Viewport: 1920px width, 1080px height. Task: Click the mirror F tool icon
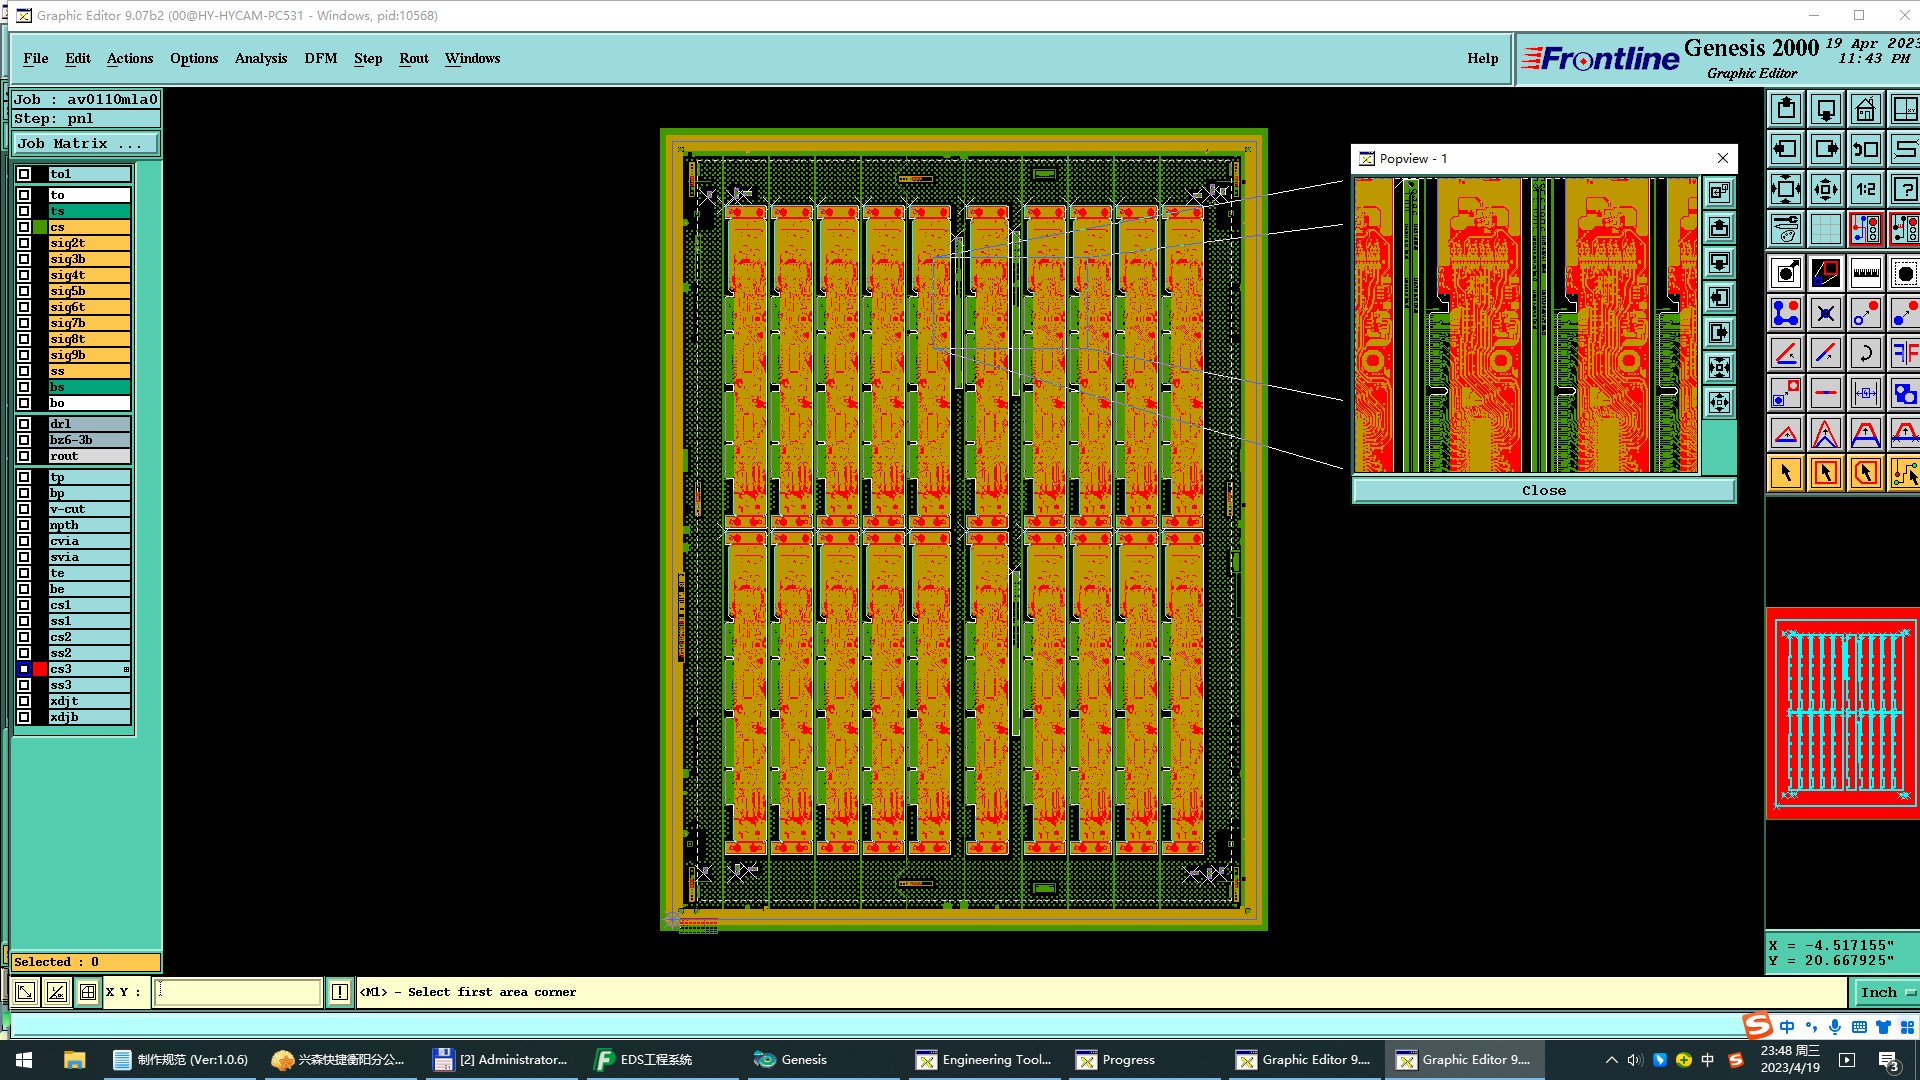coord(1904,353)
